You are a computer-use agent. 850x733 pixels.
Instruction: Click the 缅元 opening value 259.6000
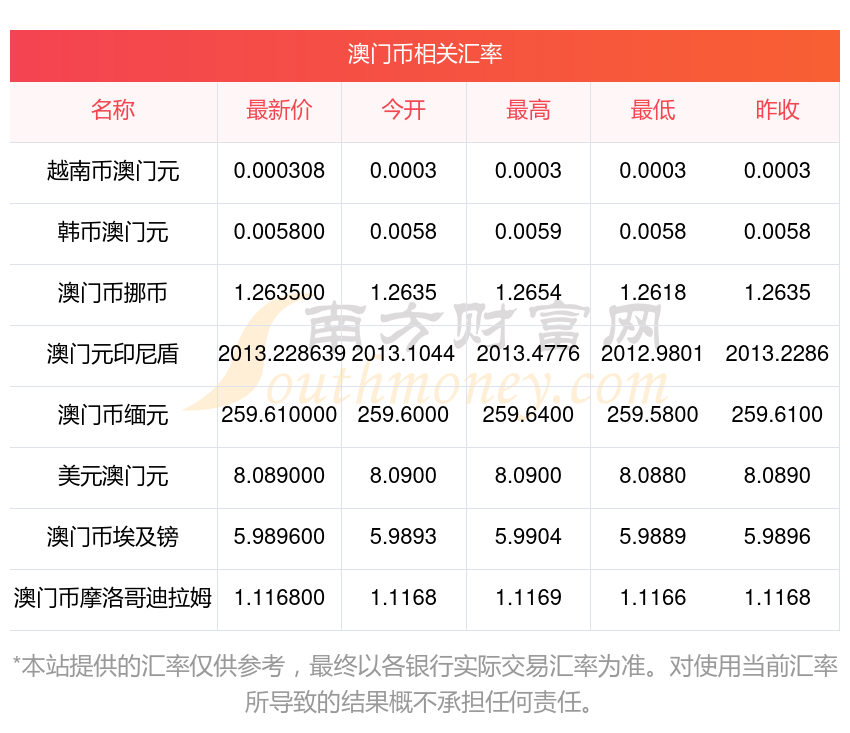point(403,415)
